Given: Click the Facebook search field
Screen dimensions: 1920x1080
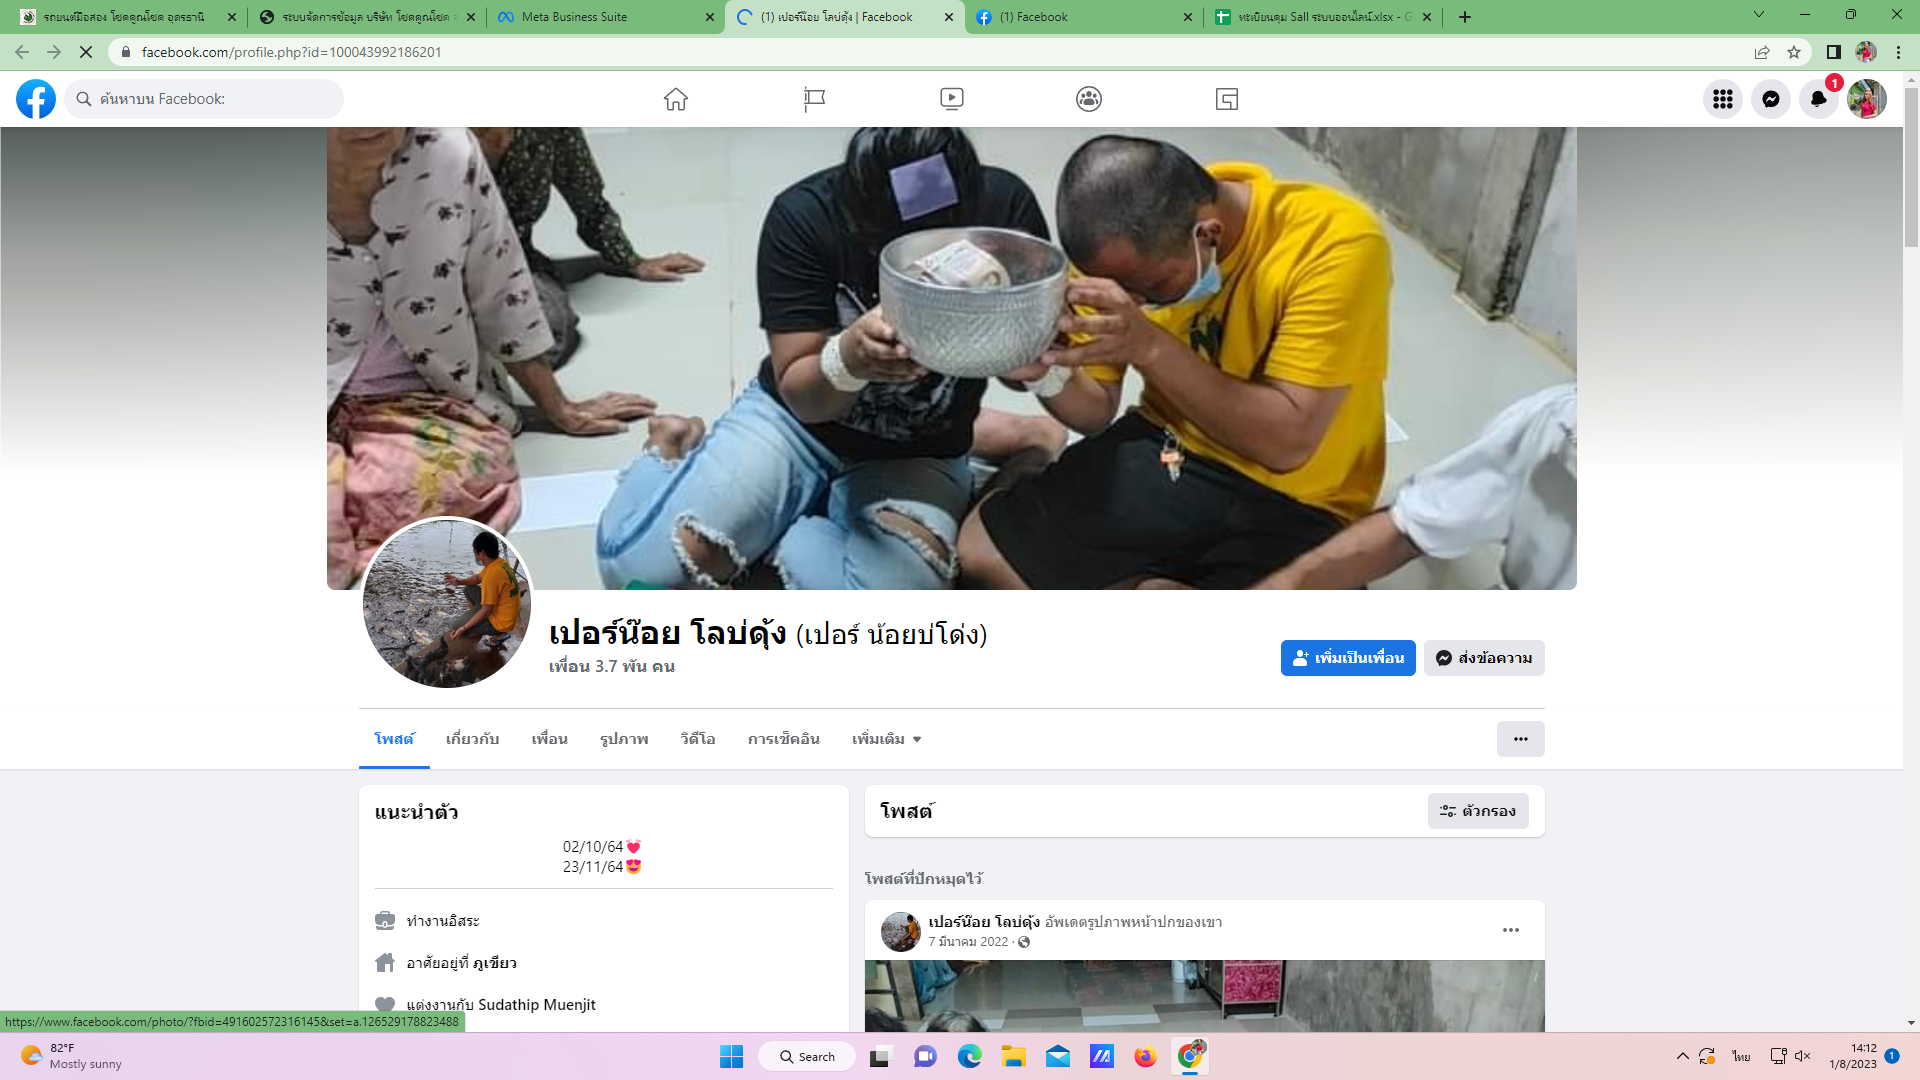Looking at the screenshot, I should tap(210, 99).
